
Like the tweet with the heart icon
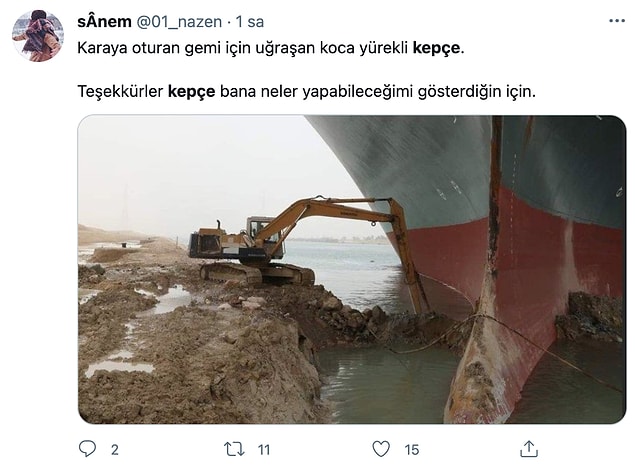pos(381,449)
